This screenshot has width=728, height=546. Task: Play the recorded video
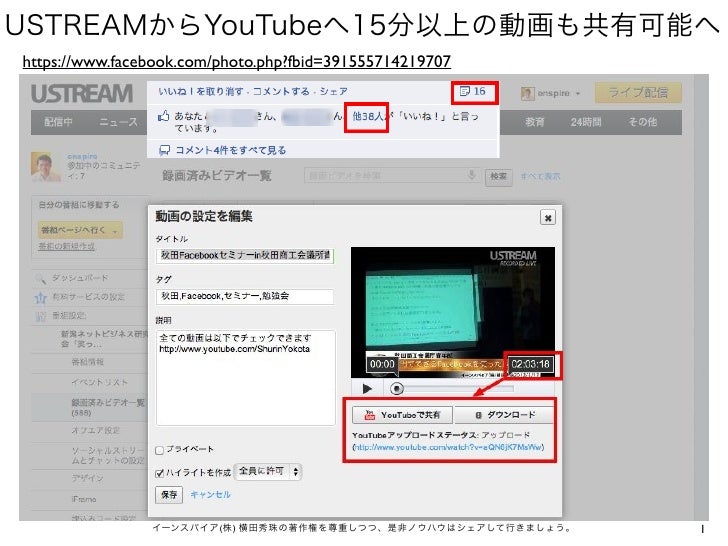[368, 389]
